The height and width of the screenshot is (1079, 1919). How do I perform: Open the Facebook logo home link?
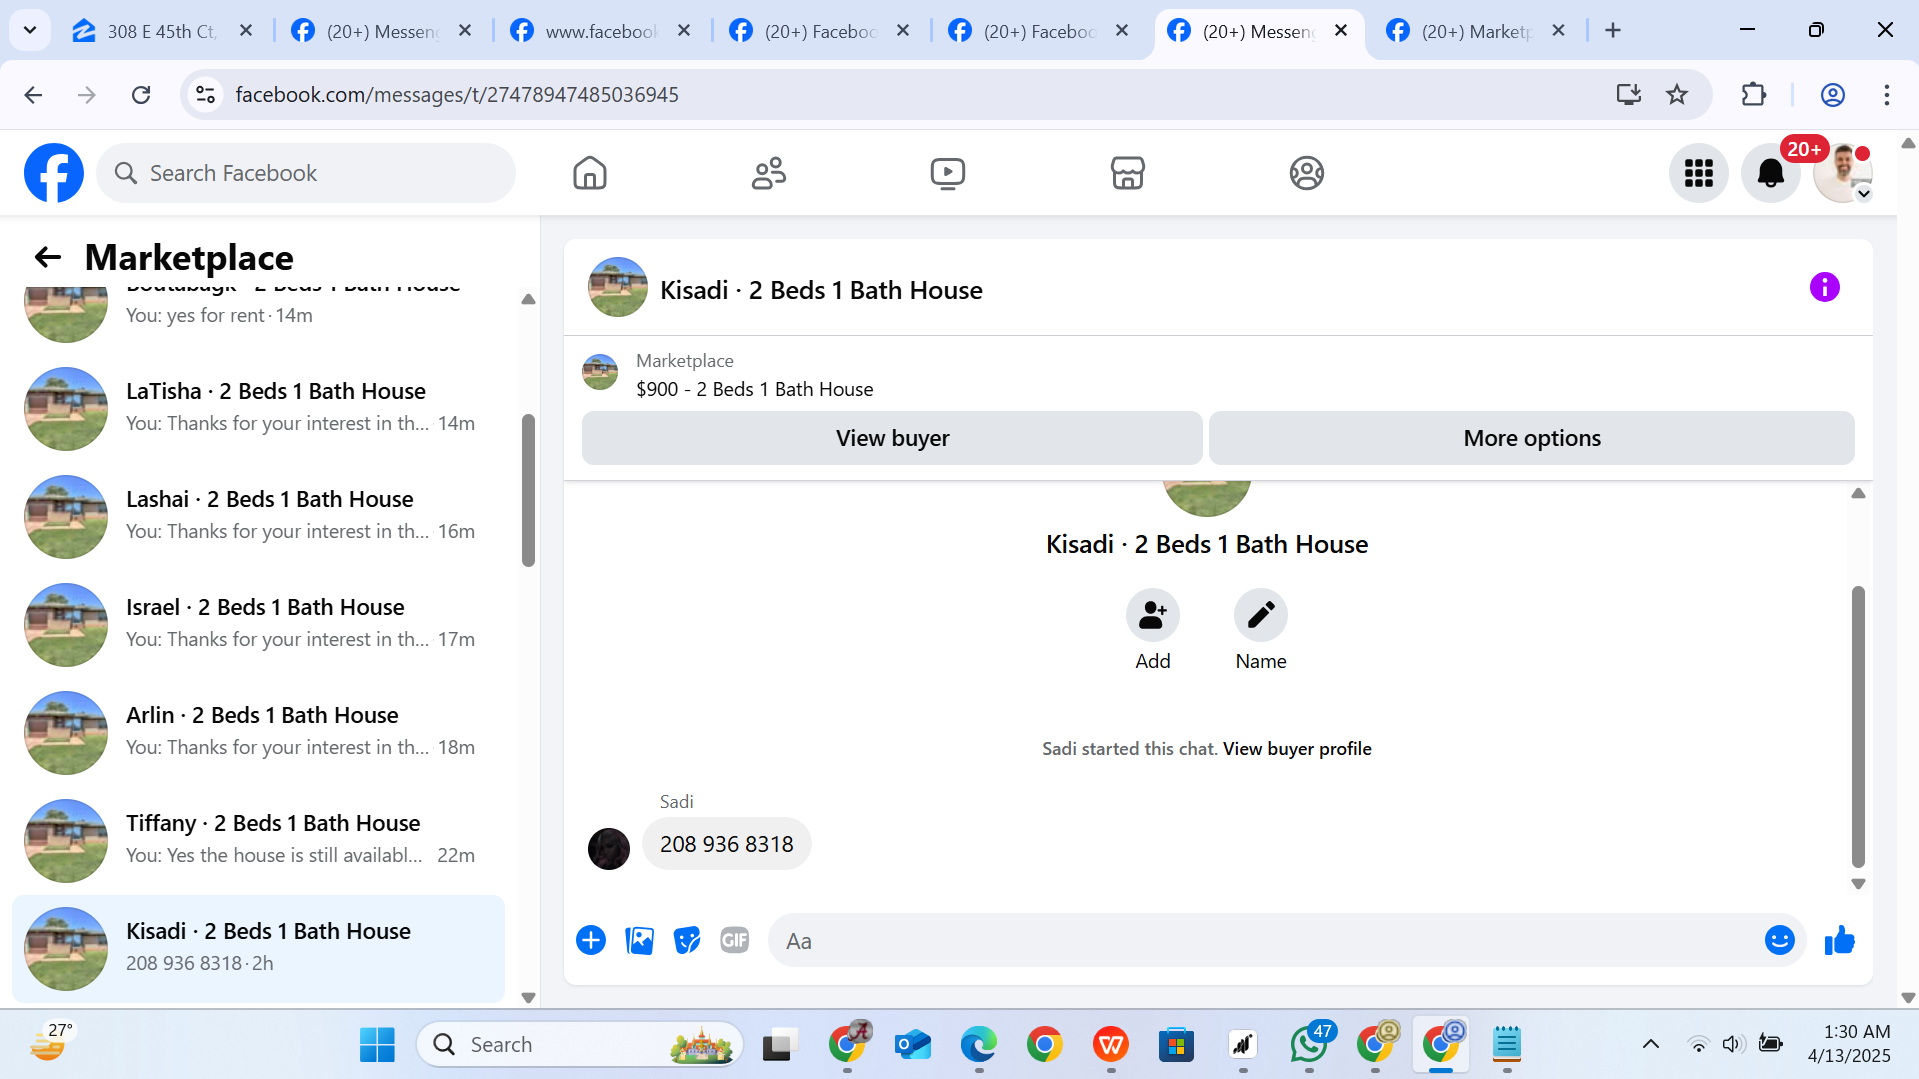pos(54,173)
